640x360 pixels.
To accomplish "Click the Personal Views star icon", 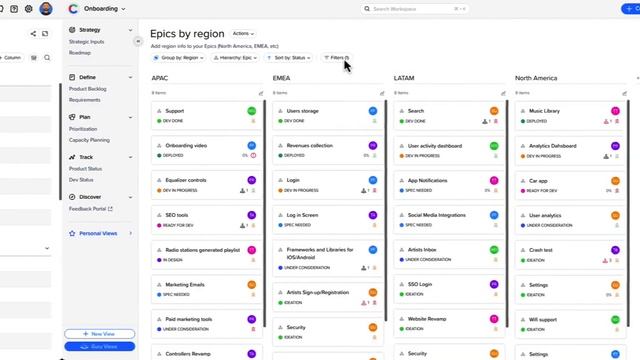I will (72, 233).
